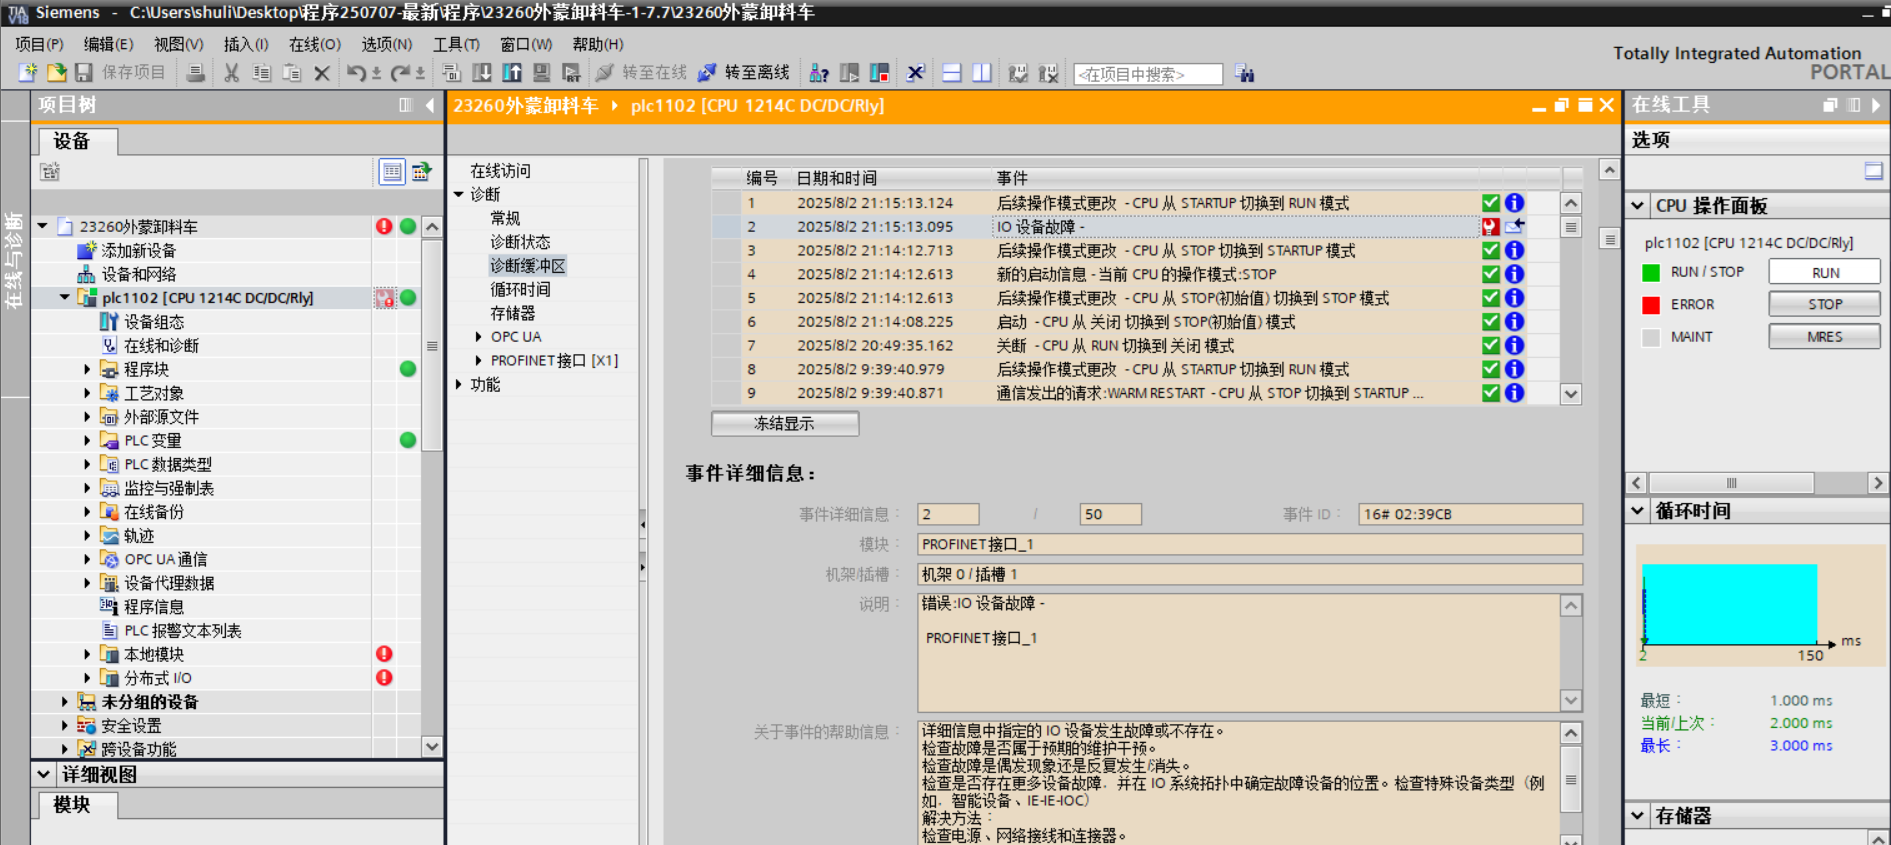Select 诊断状态 in the diagnostics tree

tap(520, 242)
